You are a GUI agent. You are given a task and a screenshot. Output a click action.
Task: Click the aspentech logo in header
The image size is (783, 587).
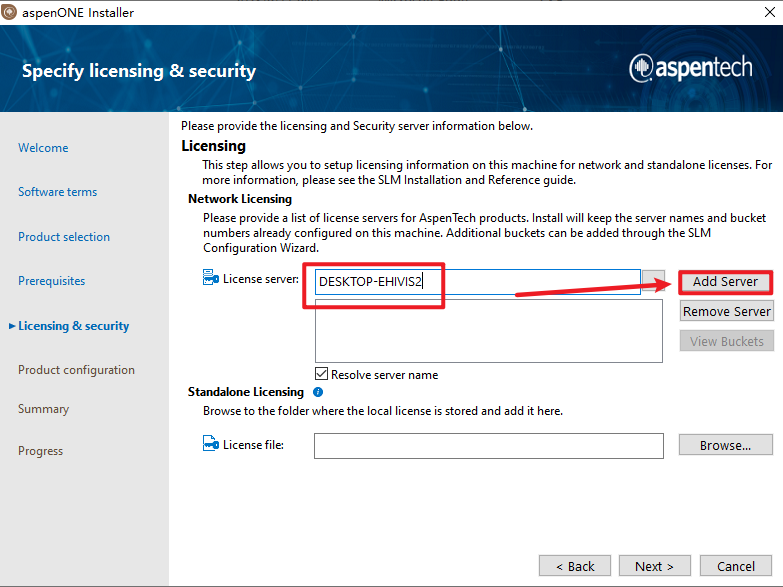coord(691,68)
